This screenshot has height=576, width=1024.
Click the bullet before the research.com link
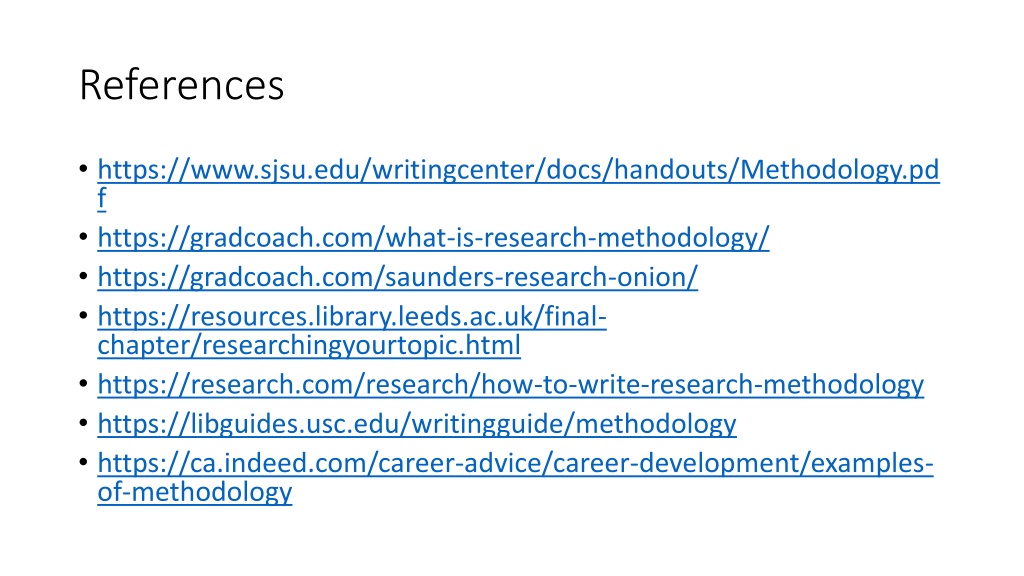[84, 383]
